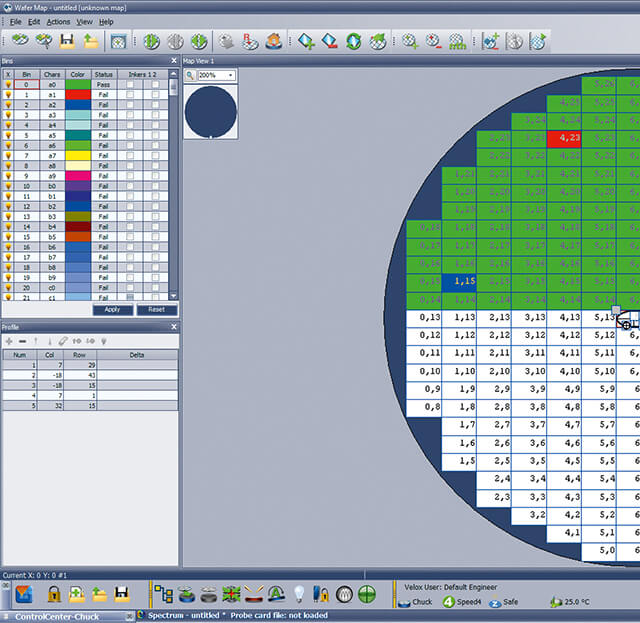Click the Safe status indicator

pyautogui.click(x=504, y=602)
